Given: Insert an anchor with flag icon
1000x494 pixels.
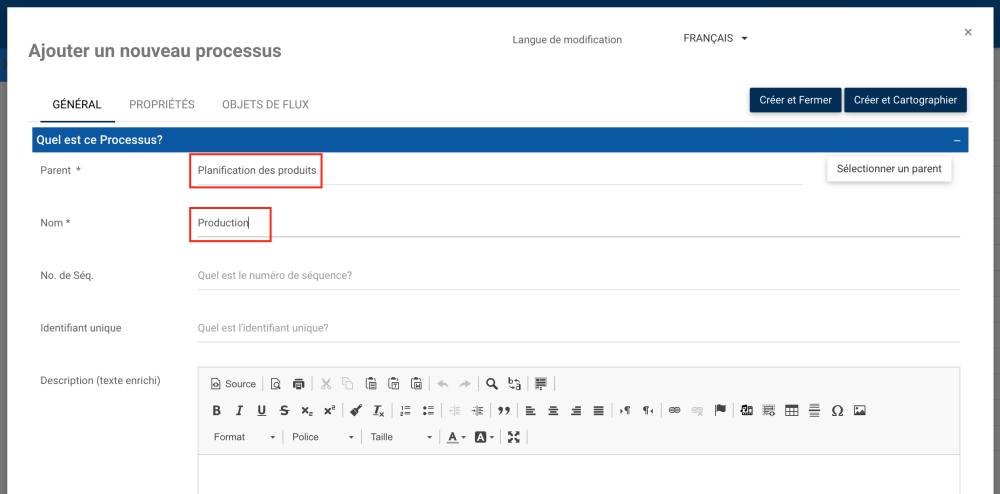Looking at the screenshot, I should point(720,410).
